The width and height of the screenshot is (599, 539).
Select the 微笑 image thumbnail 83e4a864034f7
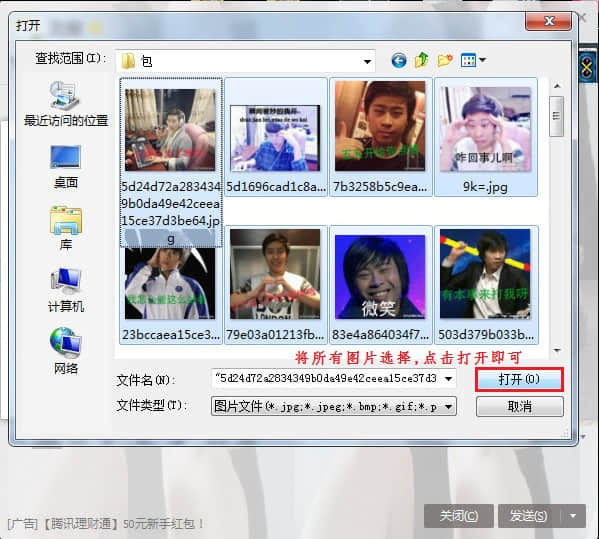tap(380, 285)
